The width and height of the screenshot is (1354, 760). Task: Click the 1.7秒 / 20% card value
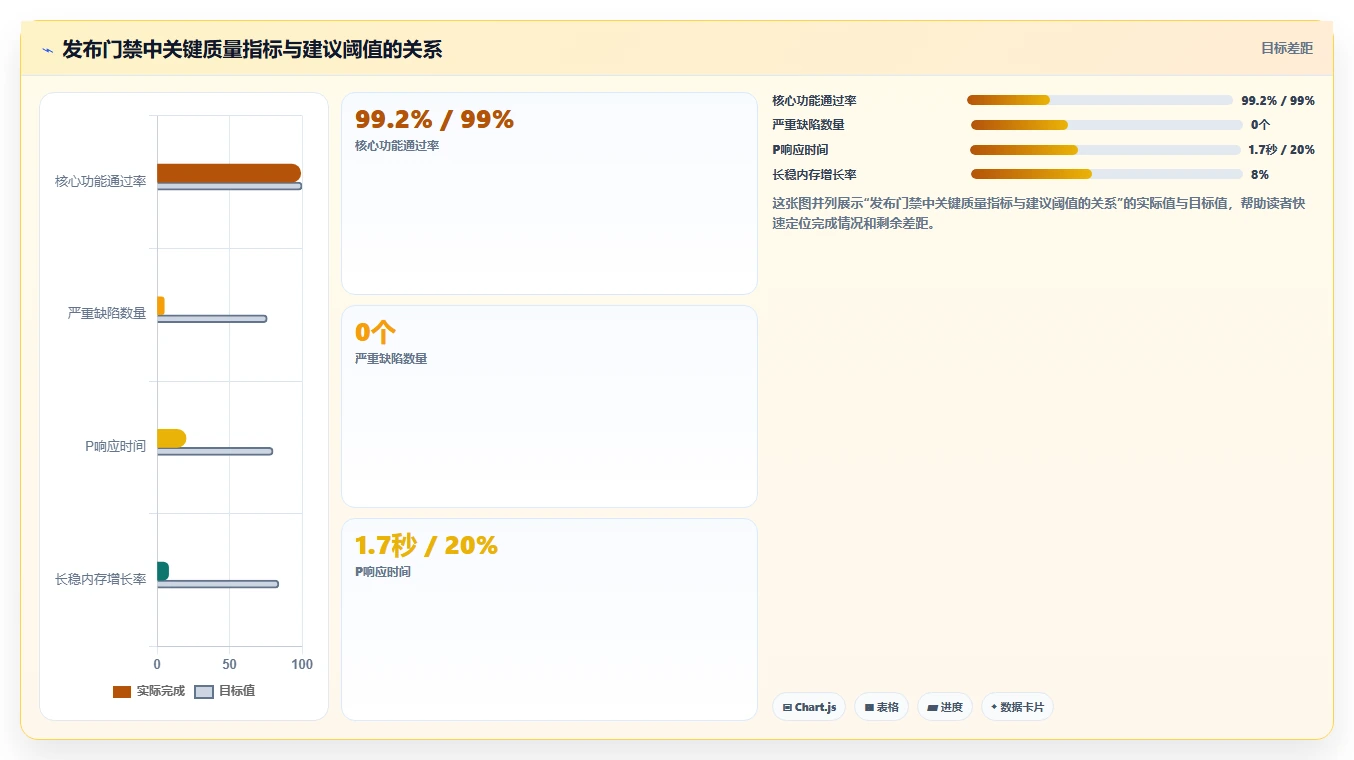click(426, 546)
